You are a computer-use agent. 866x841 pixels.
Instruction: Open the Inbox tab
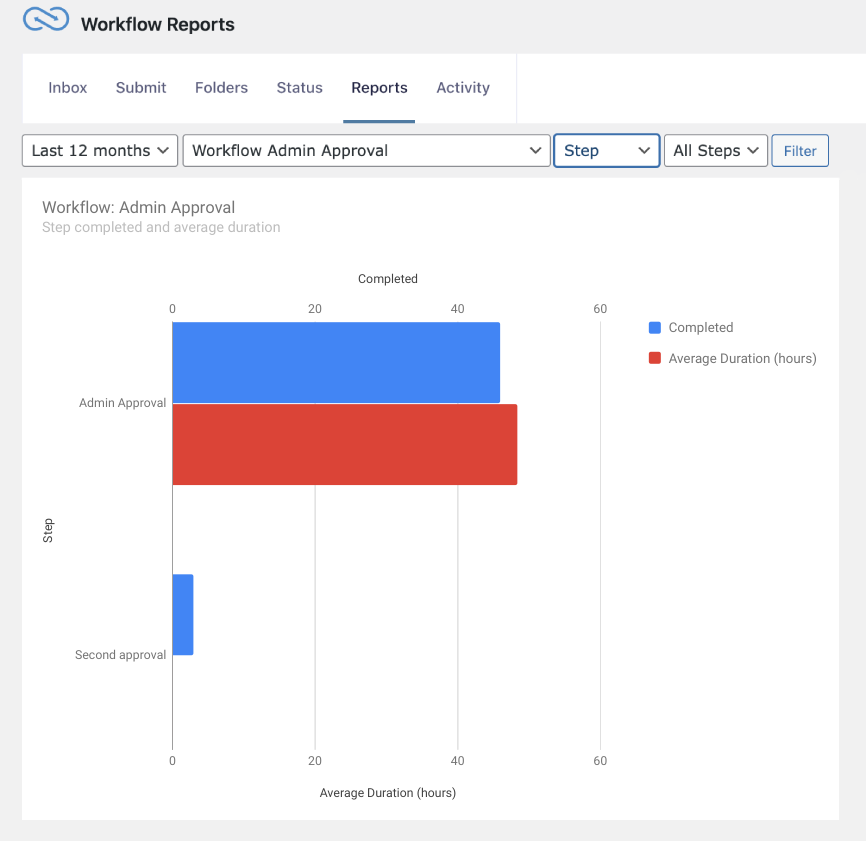click(68, 88)
